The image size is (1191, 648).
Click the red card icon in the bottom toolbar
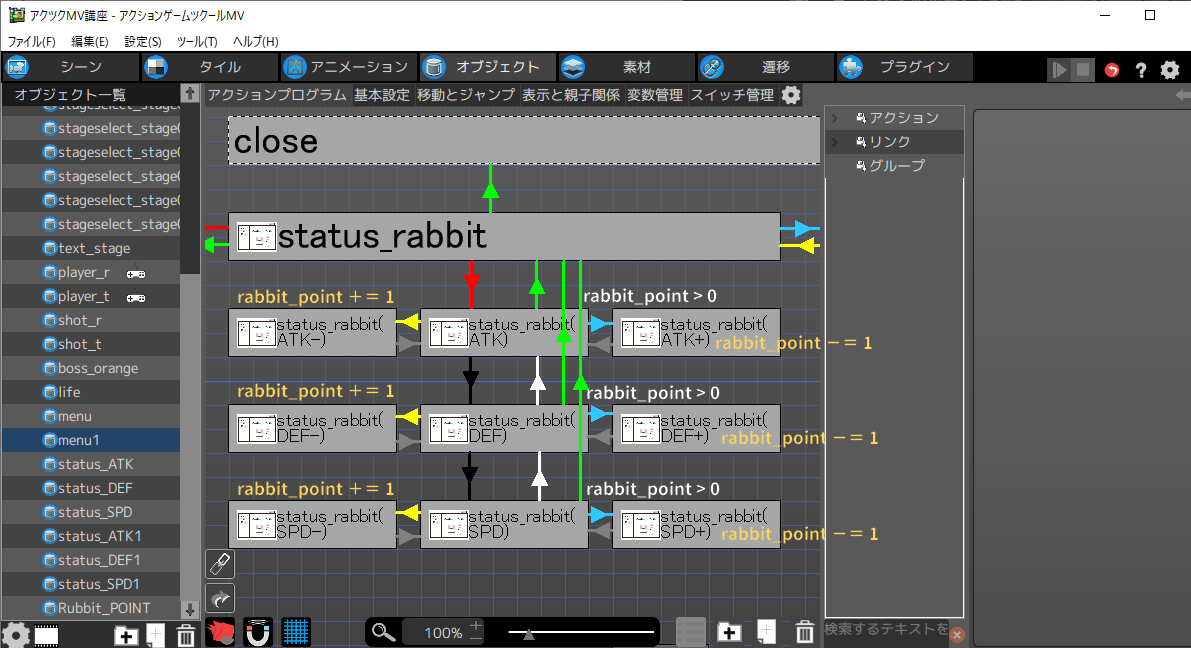(220, 632)
